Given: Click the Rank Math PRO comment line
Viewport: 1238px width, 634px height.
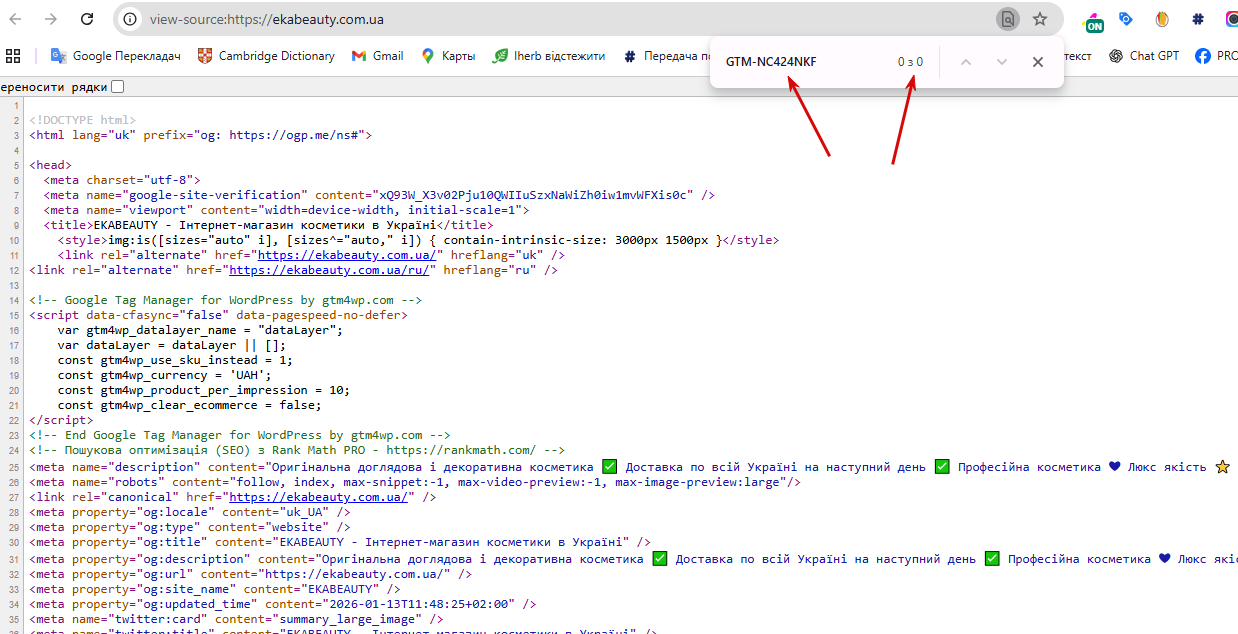Looking at the screenshot, I should pos(297,451).
